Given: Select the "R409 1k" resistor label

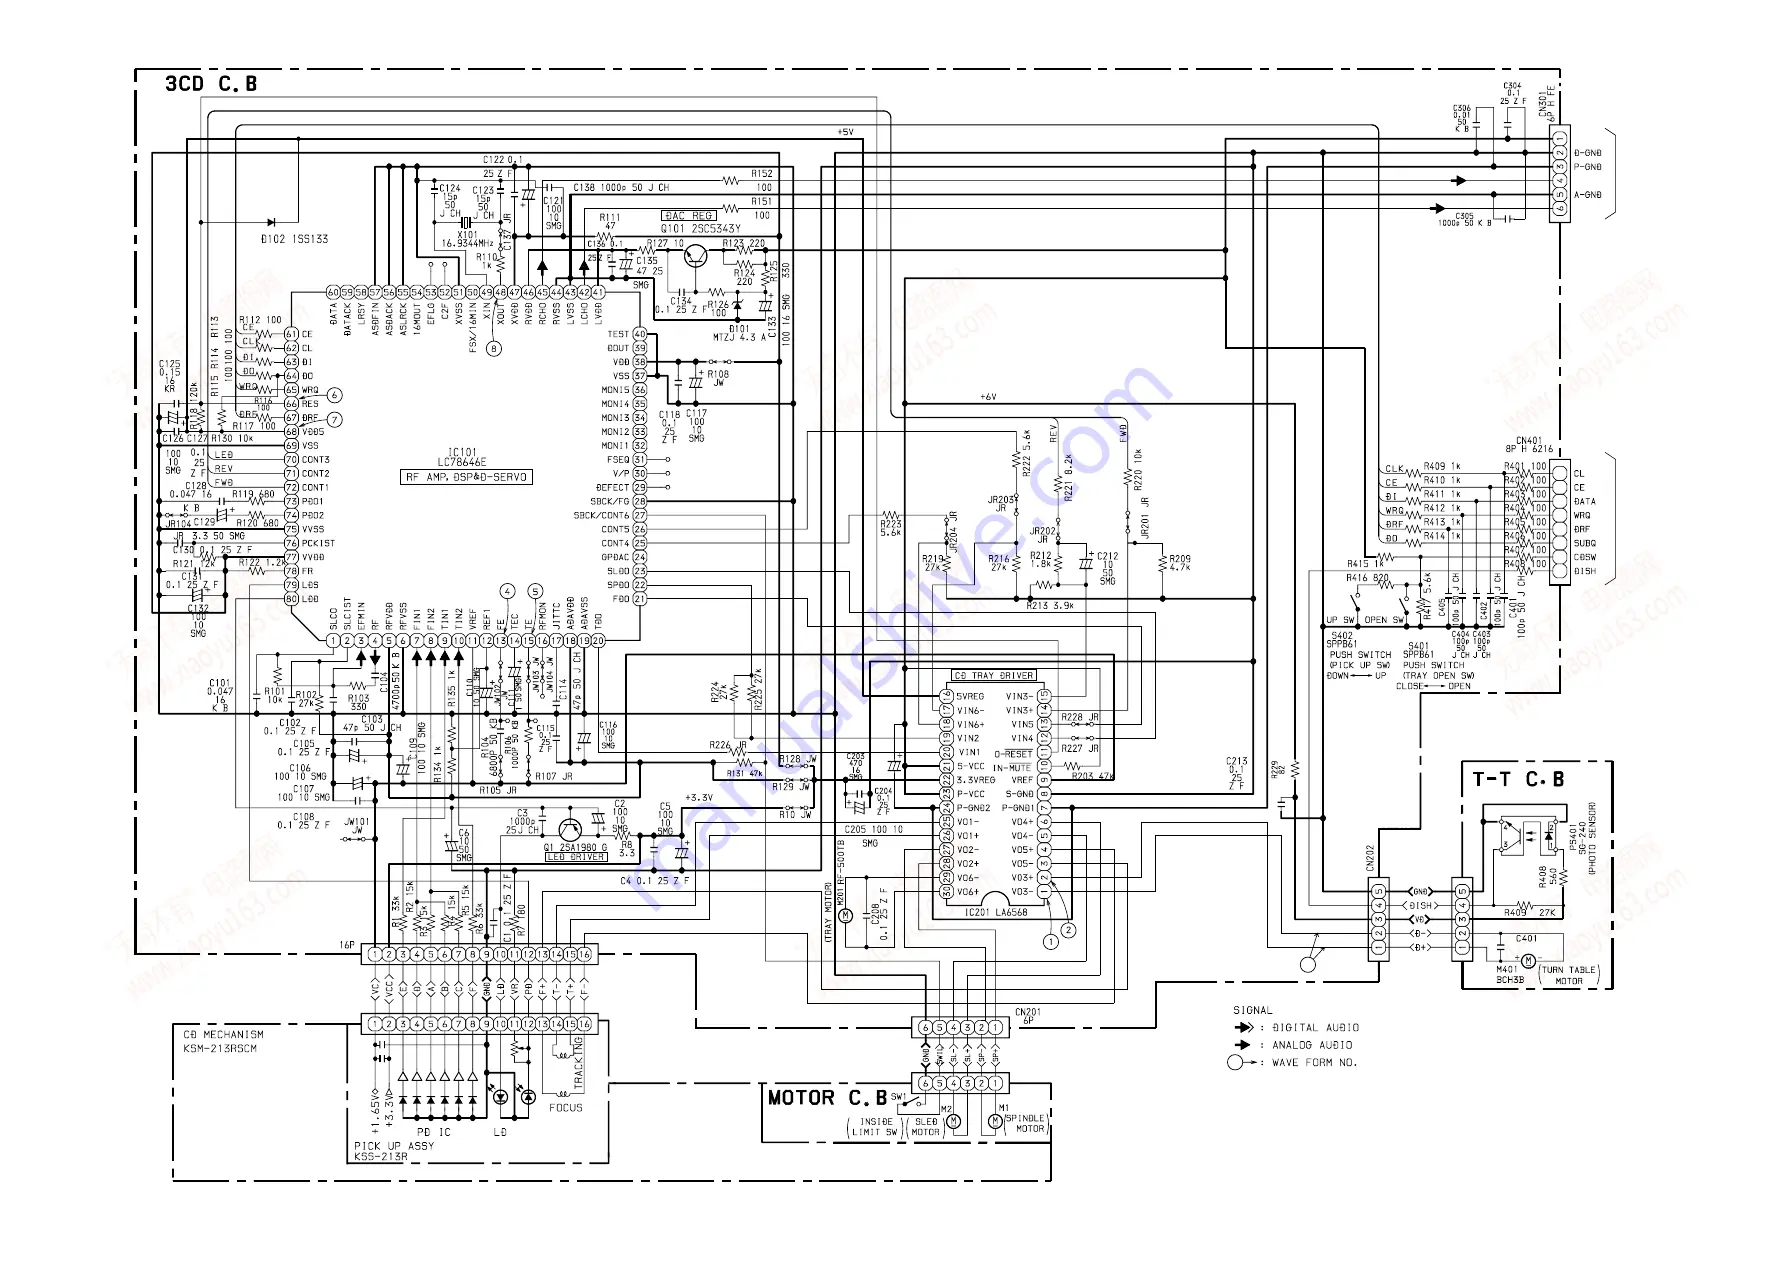Looking at the screenshot, I should pos(1442,466).
